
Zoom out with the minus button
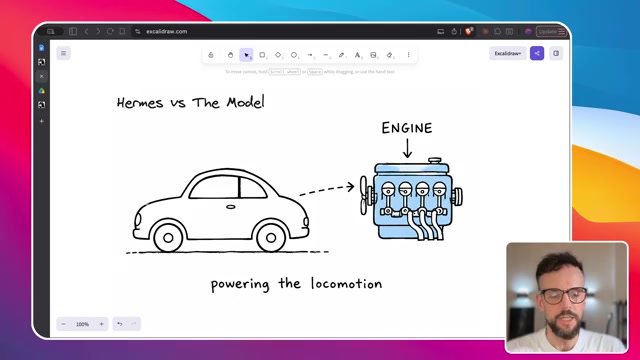tap(64, 324)
